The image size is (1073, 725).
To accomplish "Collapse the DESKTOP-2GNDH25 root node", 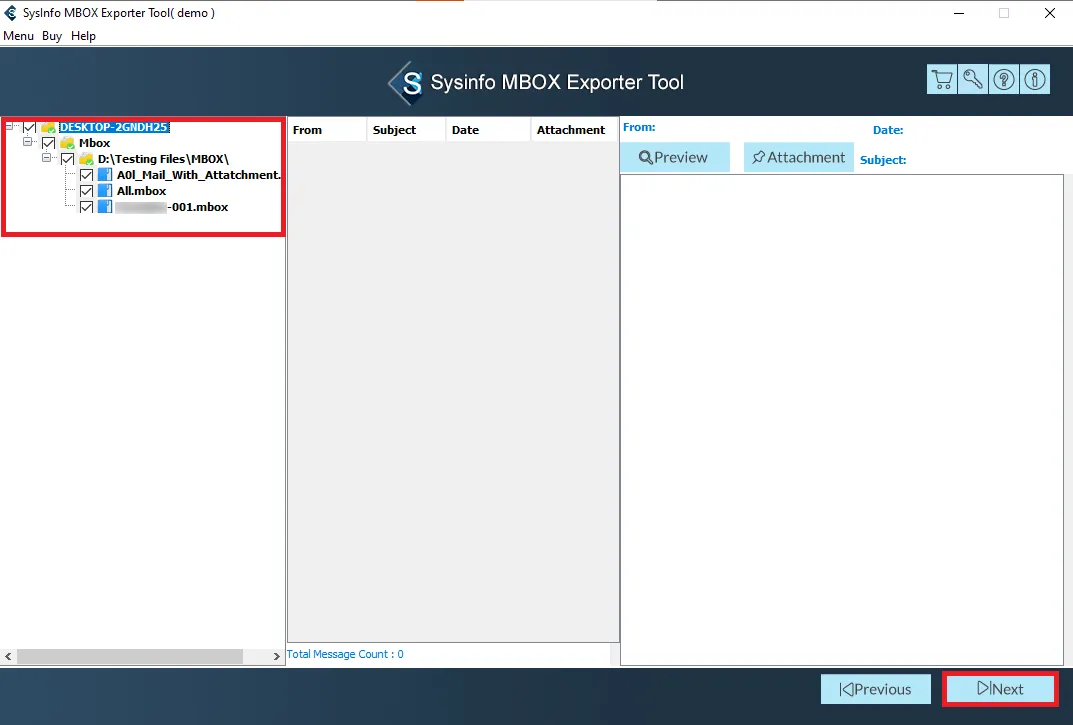I will click(x=9, y=127).
